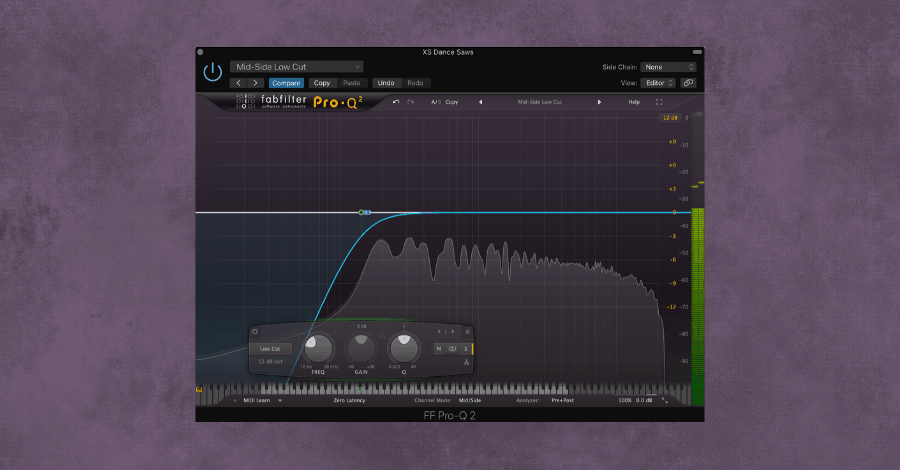Open the 12 dB/oct slope dropdown
Screen dimensions: 900x470
pos(270,362)
